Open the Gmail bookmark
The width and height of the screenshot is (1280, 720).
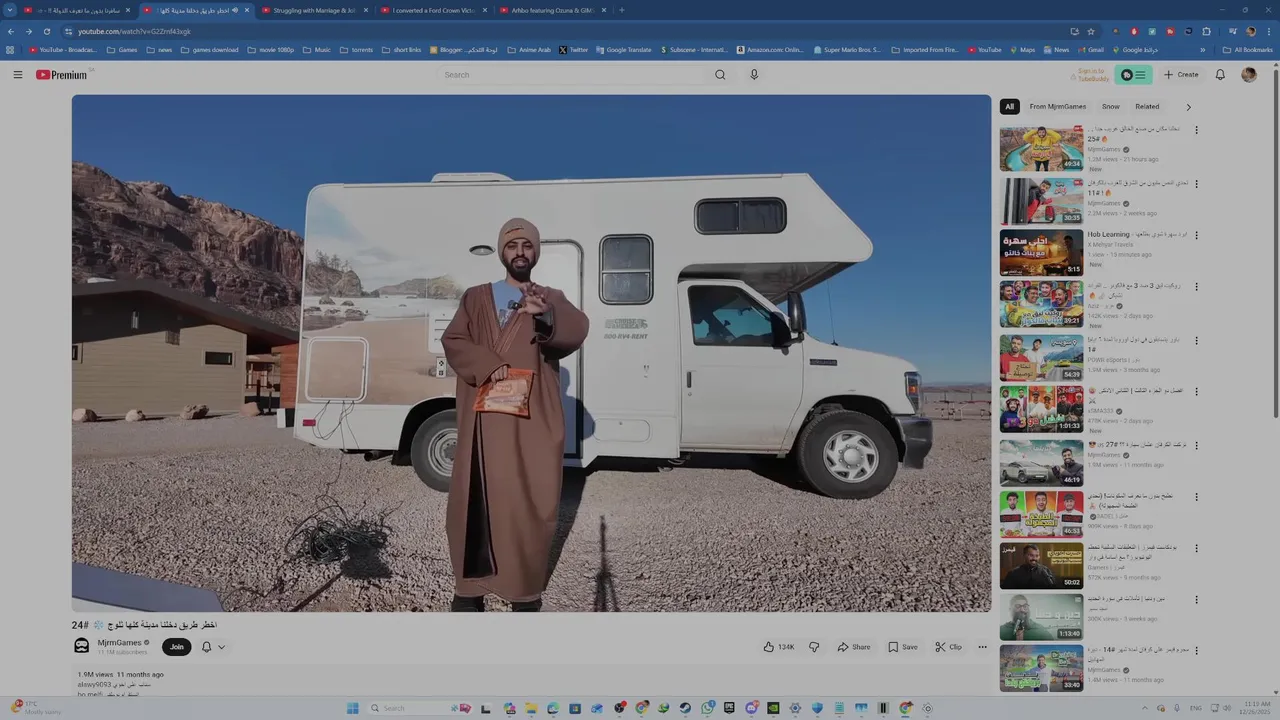click(x=1091, y=49)
